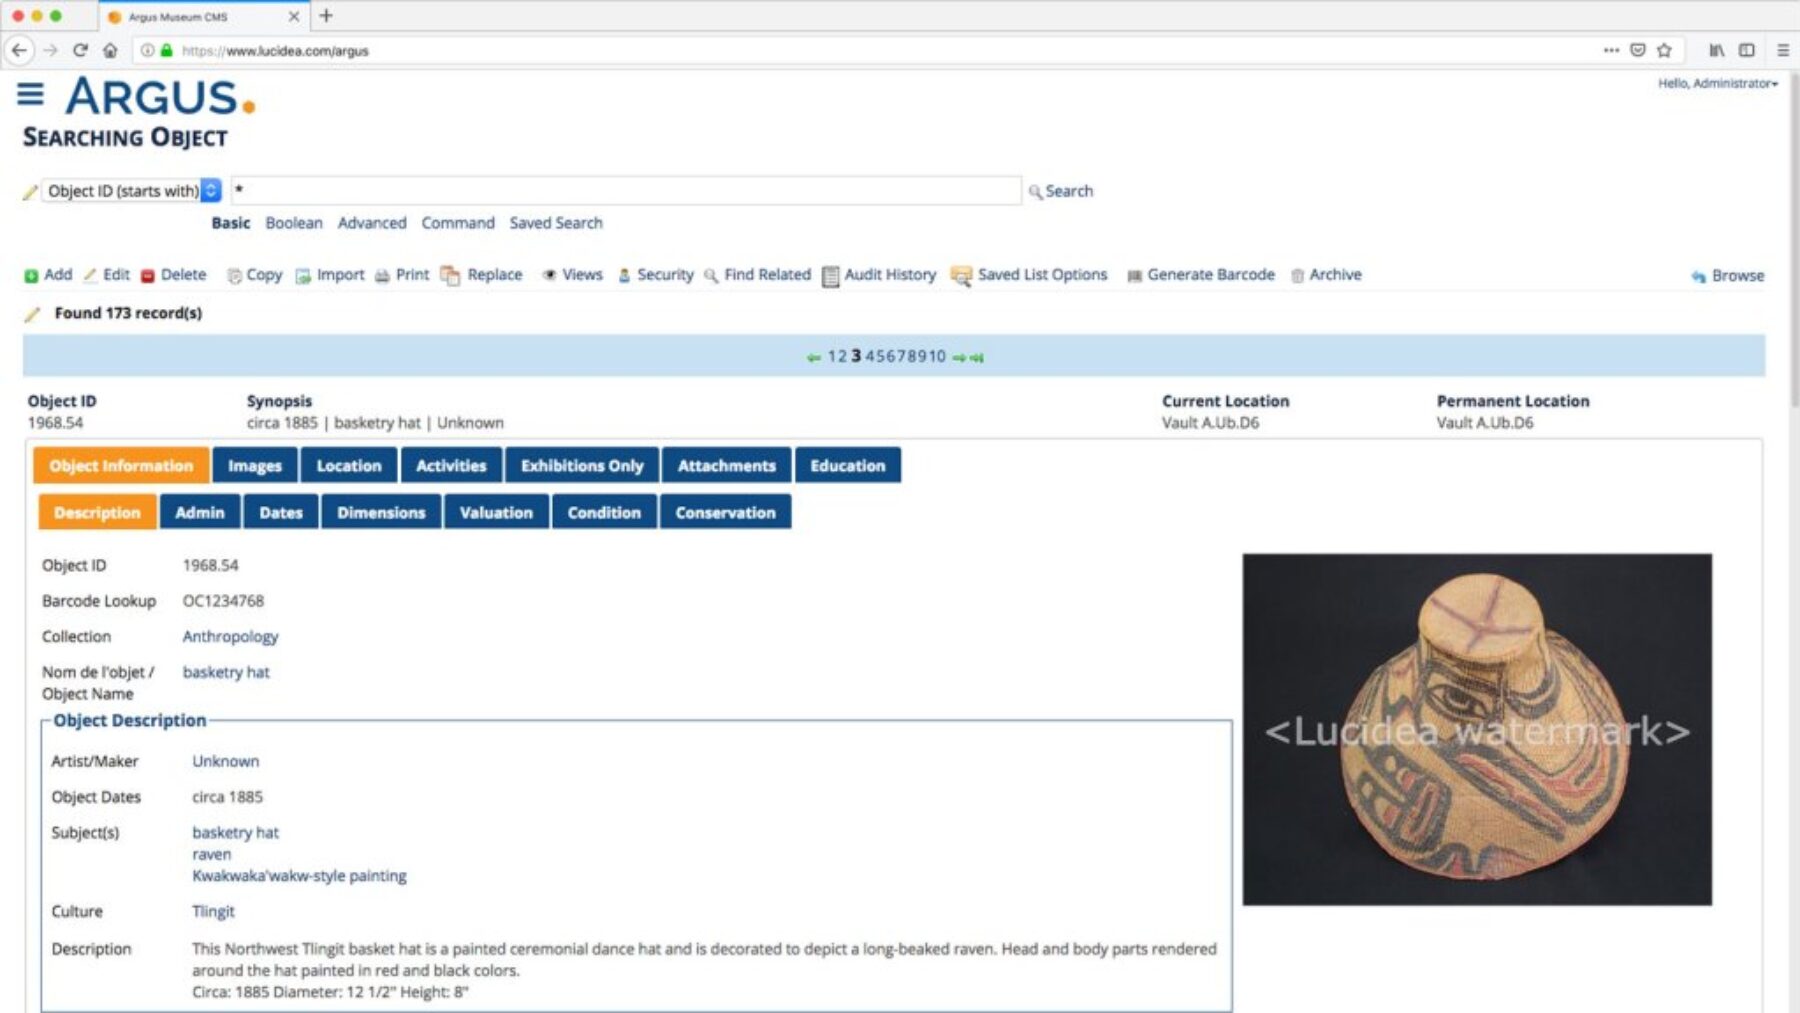Open the Anthropology collection link
Image resolution: width=1800 pixels, height=1013 pixels.
pos(230,637)
